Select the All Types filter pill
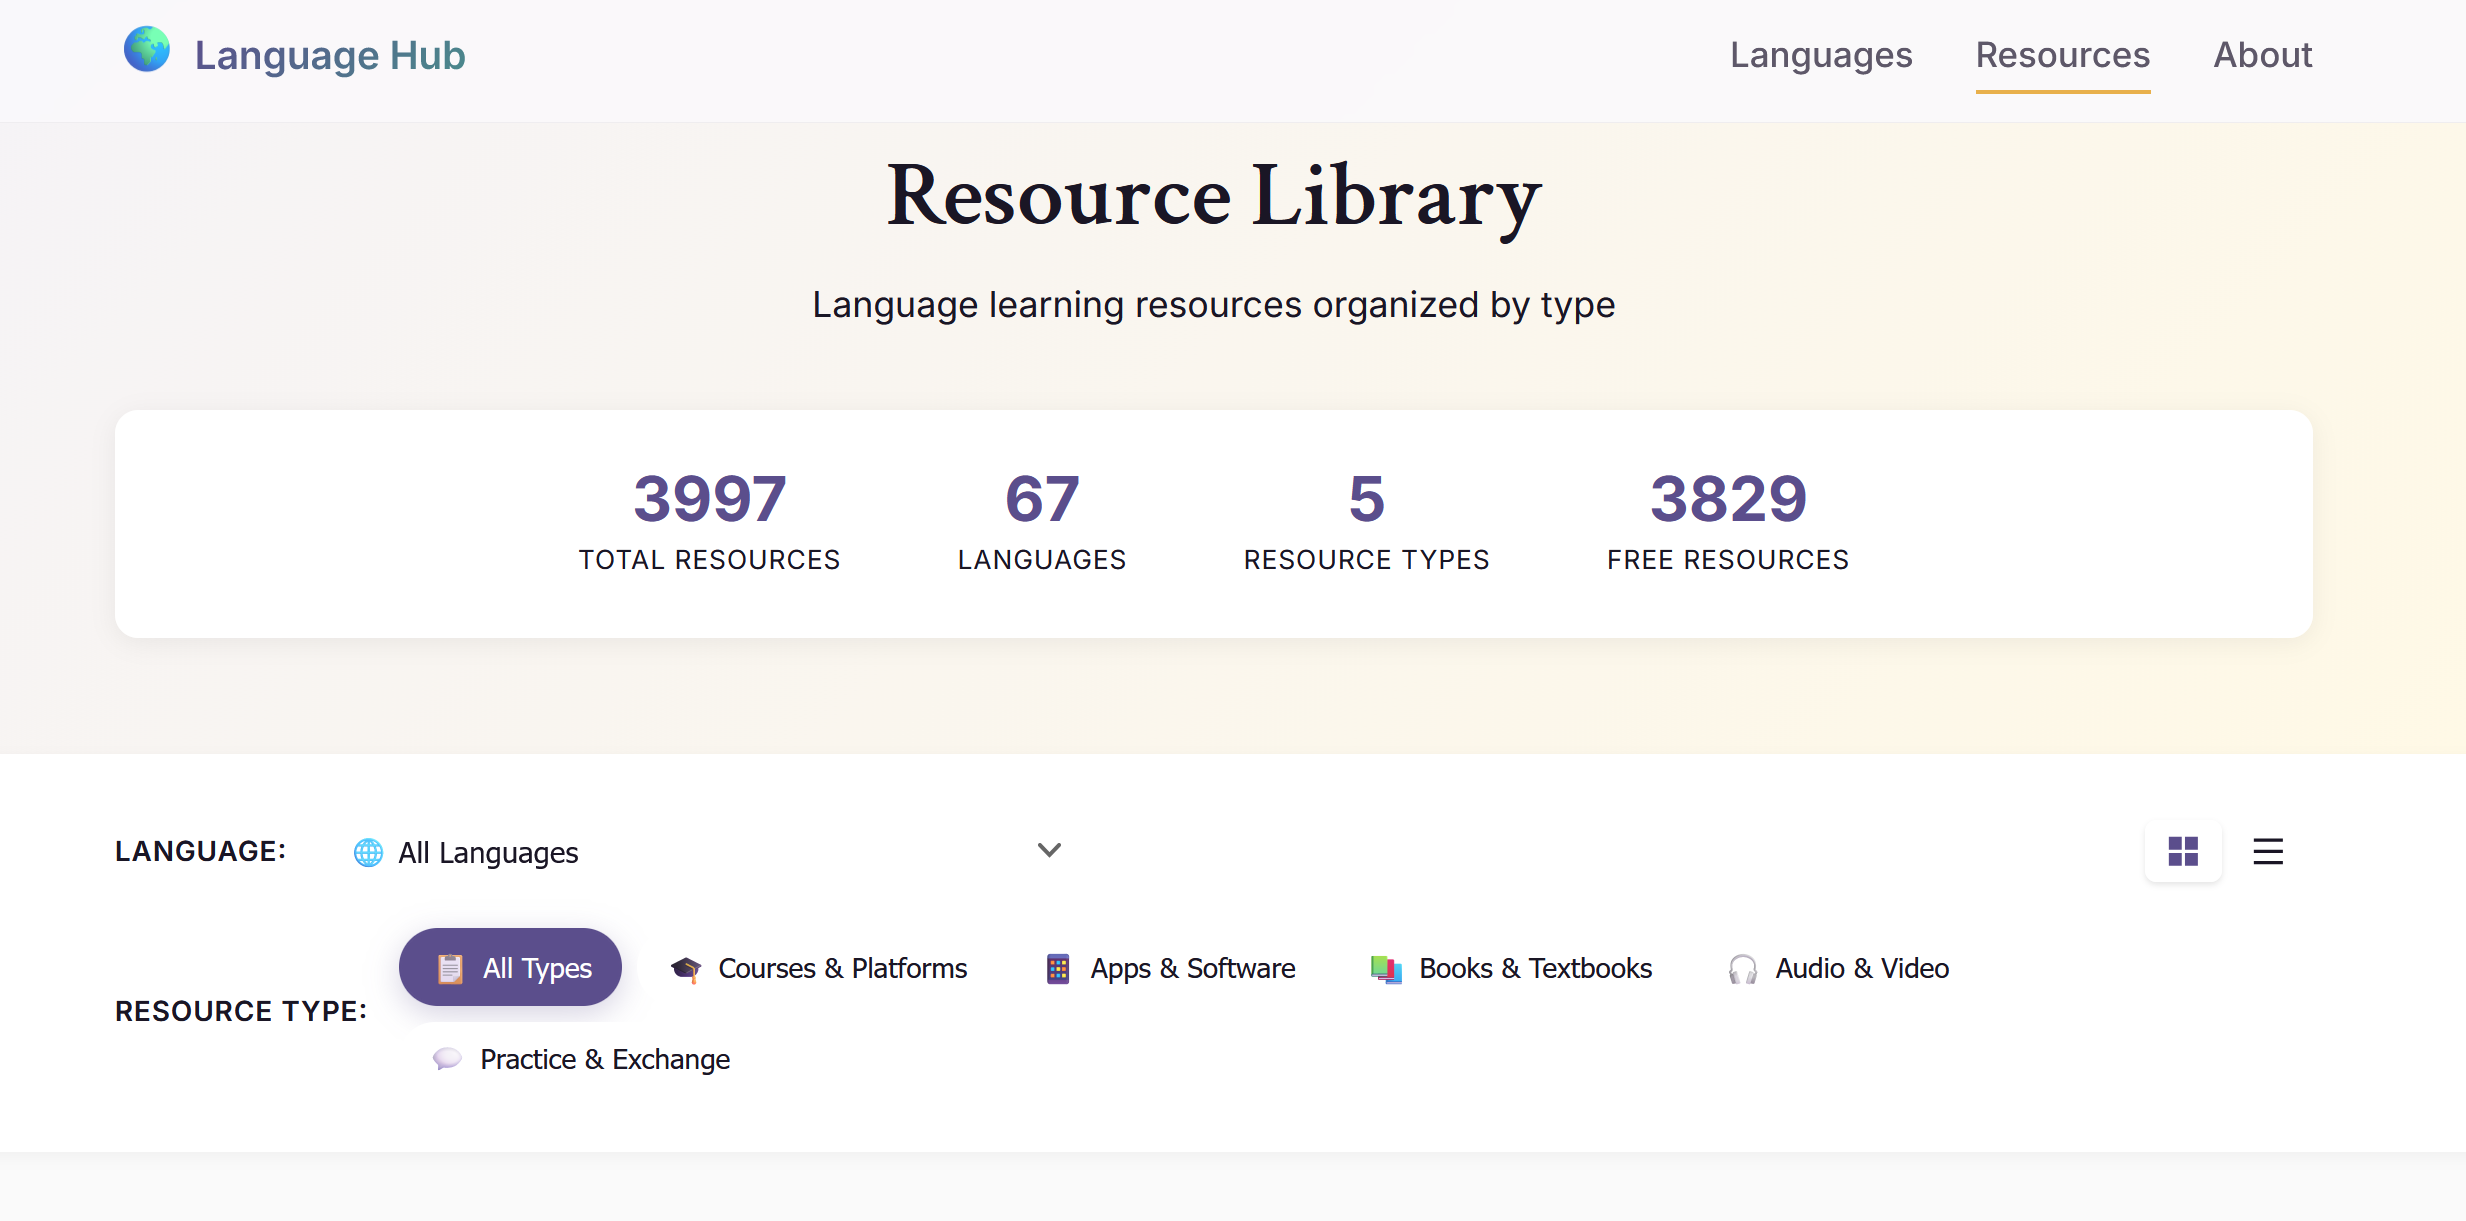The image size is (2466, 1221). pyautogui.click(x=510, y=967)
